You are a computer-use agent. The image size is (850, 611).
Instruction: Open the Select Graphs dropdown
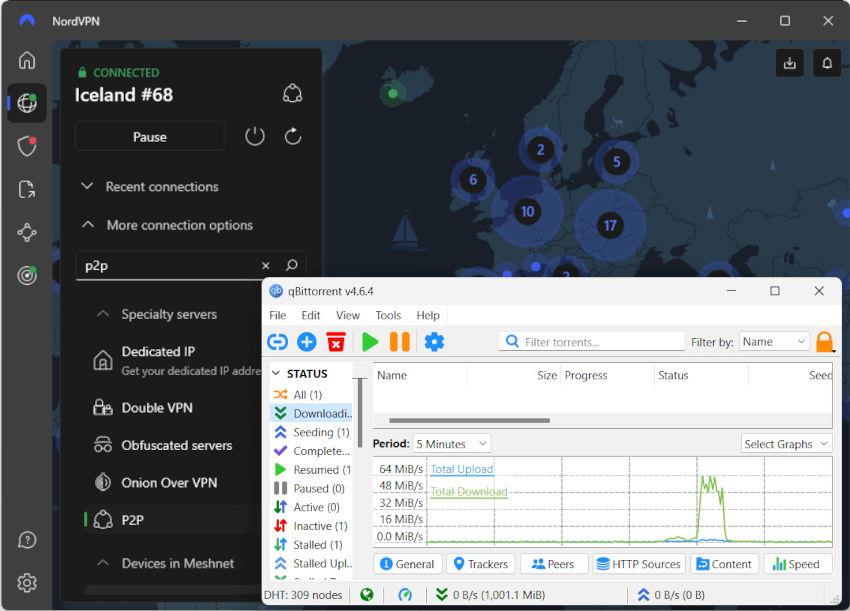(786, 444)
